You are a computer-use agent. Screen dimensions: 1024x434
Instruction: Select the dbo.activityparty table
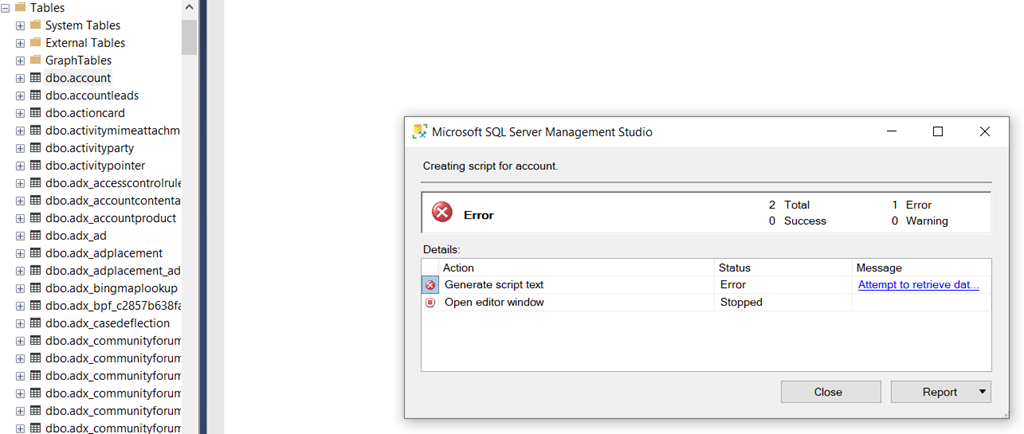(x=89, y=148)
